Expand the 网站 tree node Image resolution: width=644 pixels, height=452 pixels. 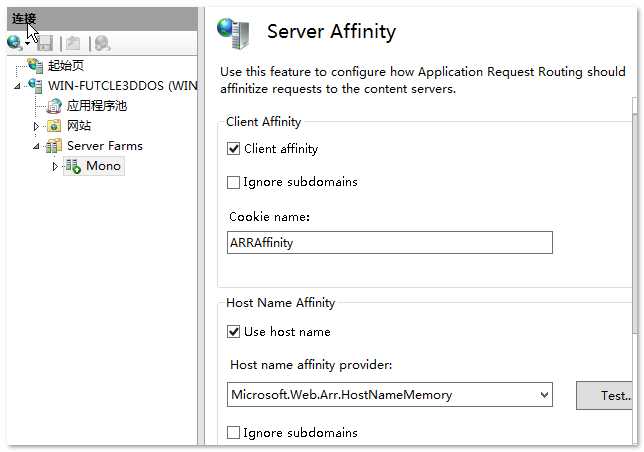pyautogui.click(x=37, y=126)
